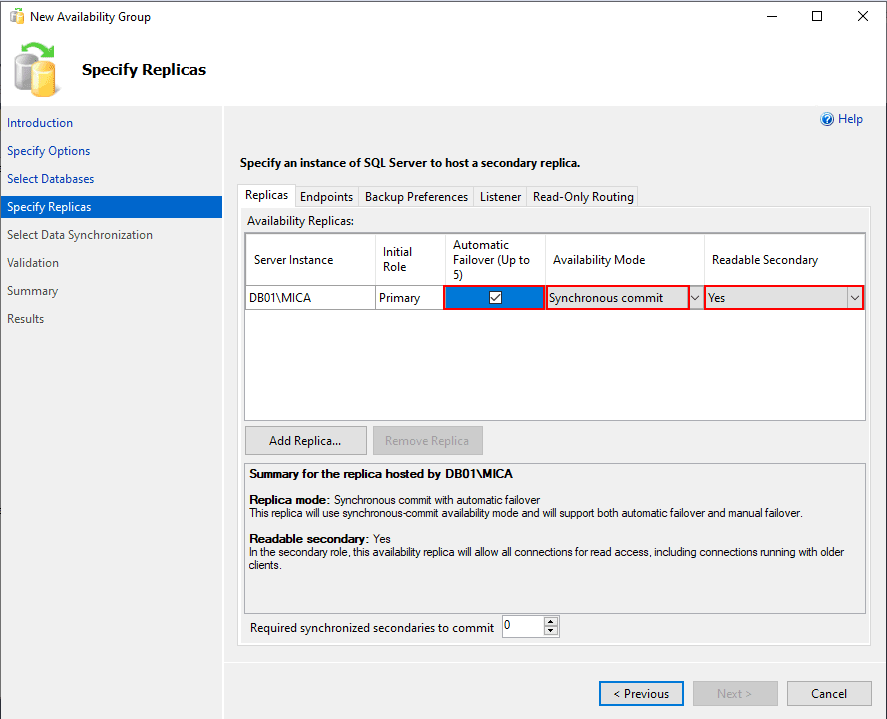Select the DB01\MICA server instance cell
887x719 pixels.
[x=309, y=298]
